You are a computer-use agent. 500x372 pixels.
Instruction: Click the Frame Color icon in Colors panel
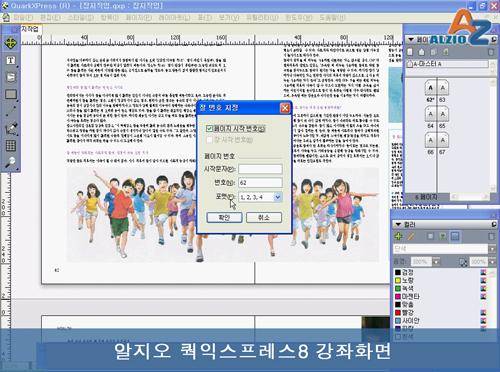pyautogui.click(x=431, y=236)
